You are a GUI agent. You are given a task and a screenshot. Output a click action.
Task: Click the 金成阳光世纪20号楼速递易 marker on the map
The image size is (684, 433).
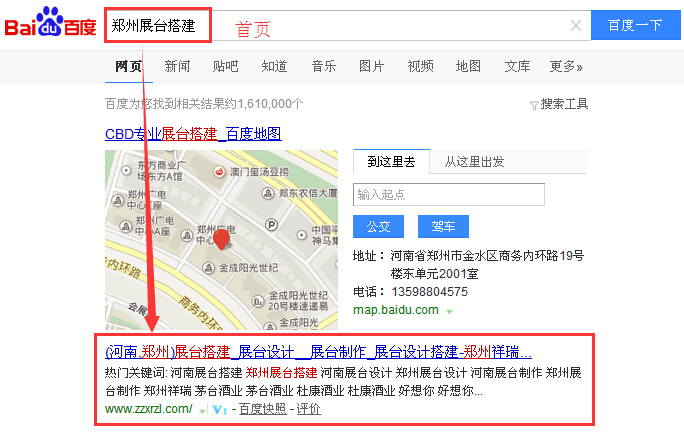(x=257, y=301)
